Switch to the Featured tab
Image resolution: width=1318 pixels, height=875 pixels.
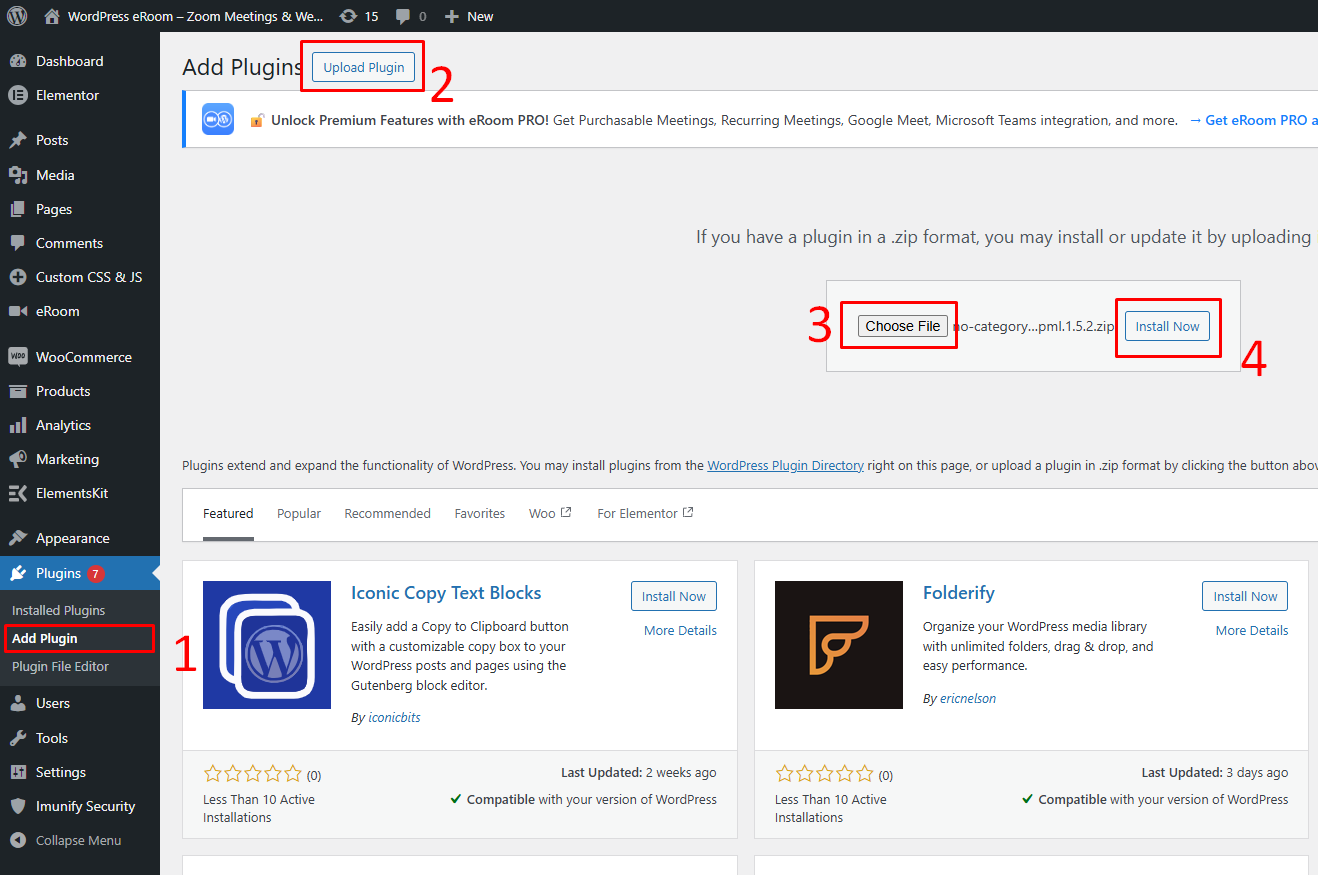(228, 513)
